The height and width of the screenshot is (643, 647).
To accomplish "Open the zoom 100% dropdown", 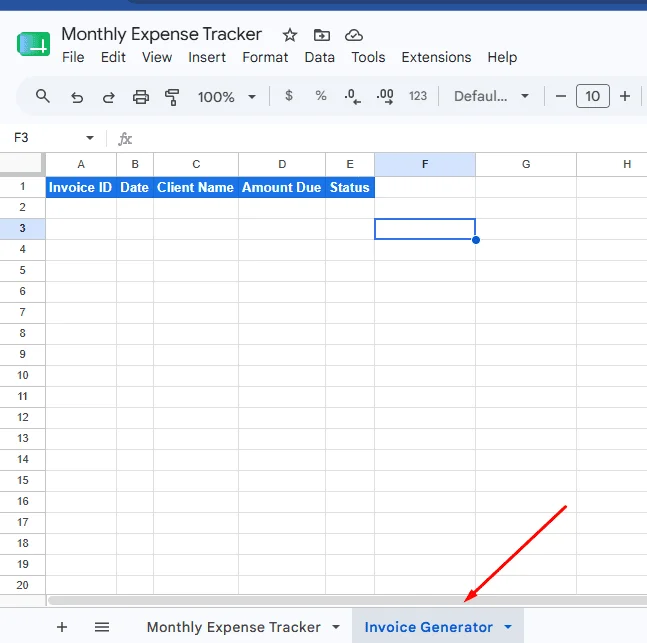I will 226,97.
